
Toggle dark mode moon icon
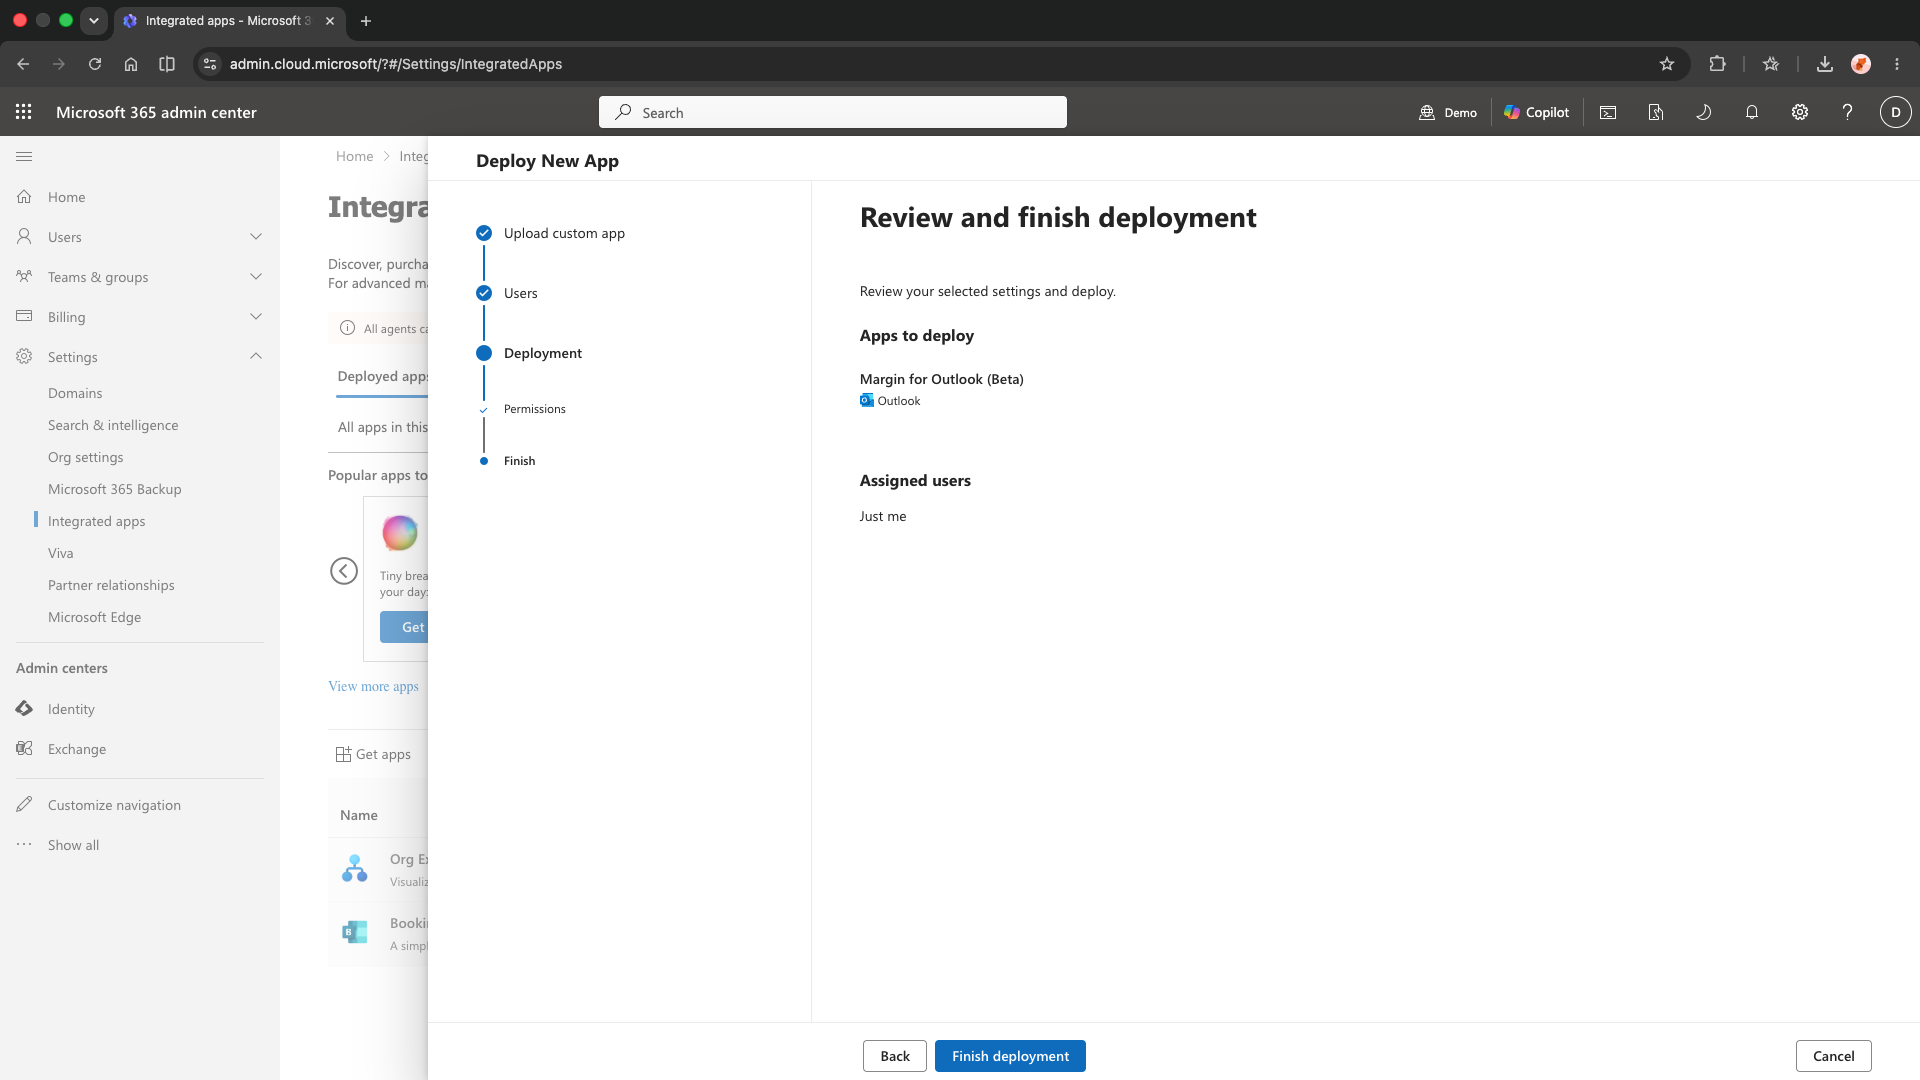1704,112
